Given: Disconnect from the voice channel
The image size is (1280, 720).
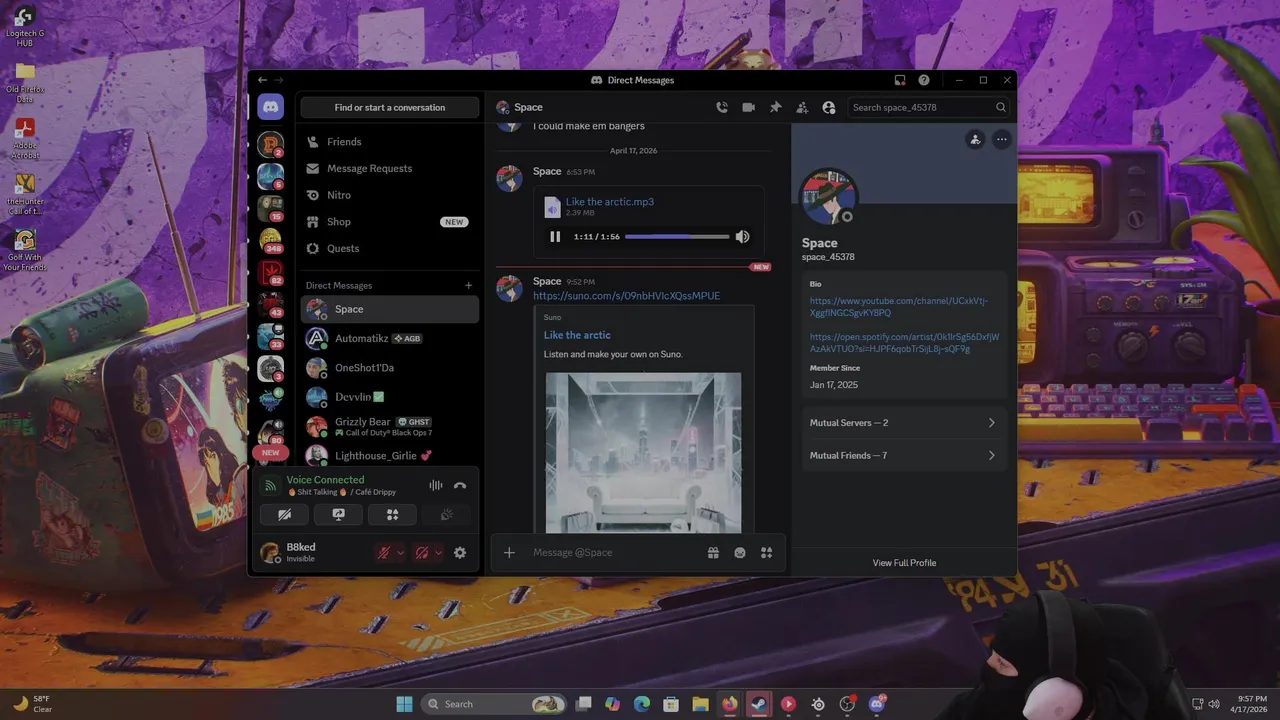Looking at the screenshot, I should [460, 485].
